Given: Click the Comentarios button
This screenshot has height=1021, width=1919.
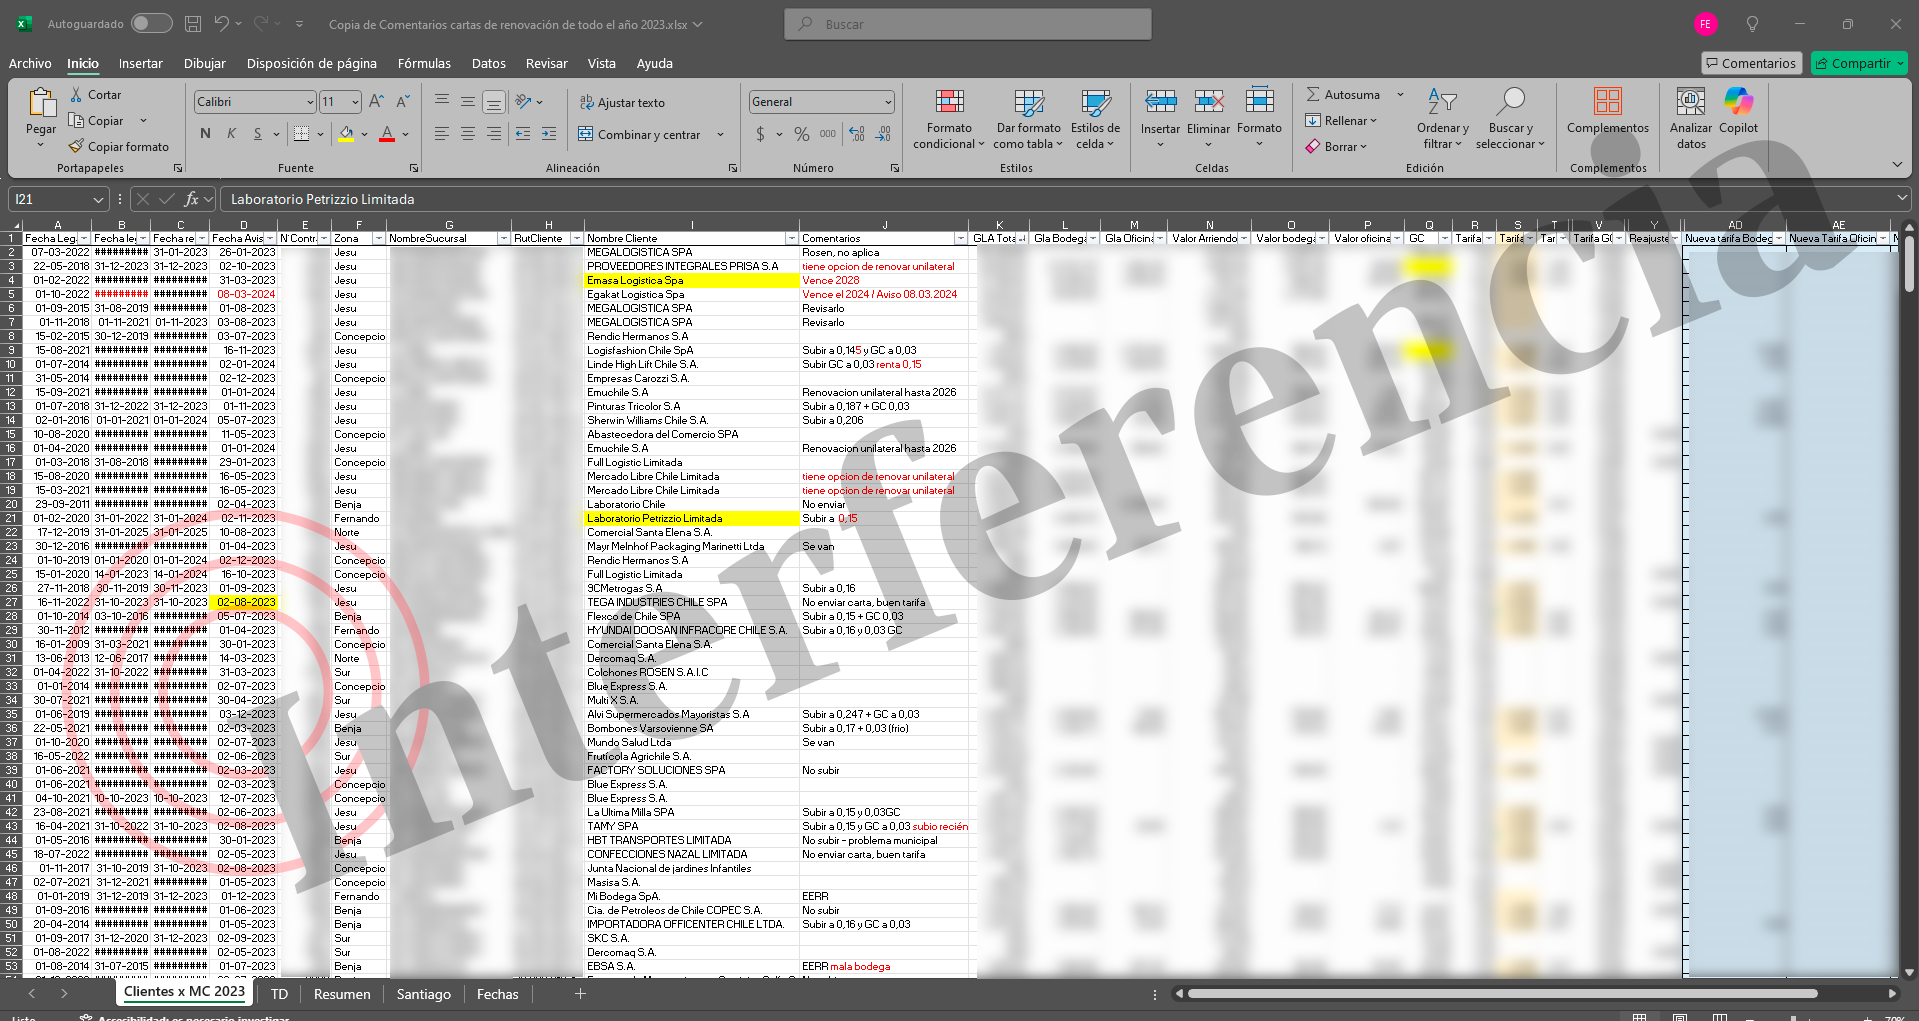Looking at the screenshot, I should [x=1752, y=63].
